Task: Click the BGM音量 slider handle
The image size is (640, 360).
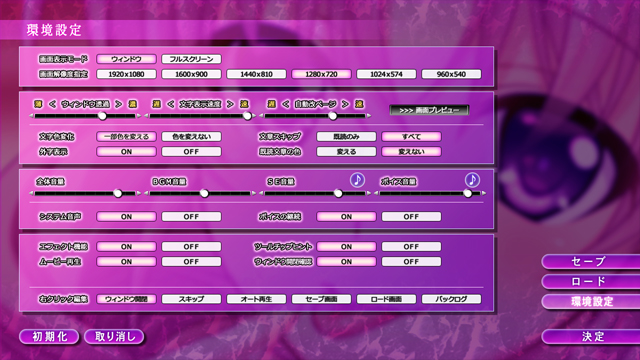Action: 204,193
